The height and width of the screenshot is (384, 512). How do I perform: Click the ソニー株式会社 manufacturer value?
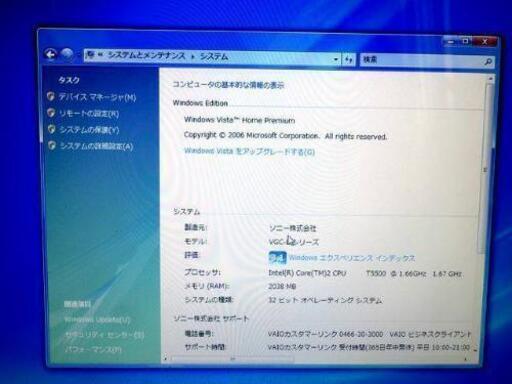pyautogui.click(x=293, y=228)
